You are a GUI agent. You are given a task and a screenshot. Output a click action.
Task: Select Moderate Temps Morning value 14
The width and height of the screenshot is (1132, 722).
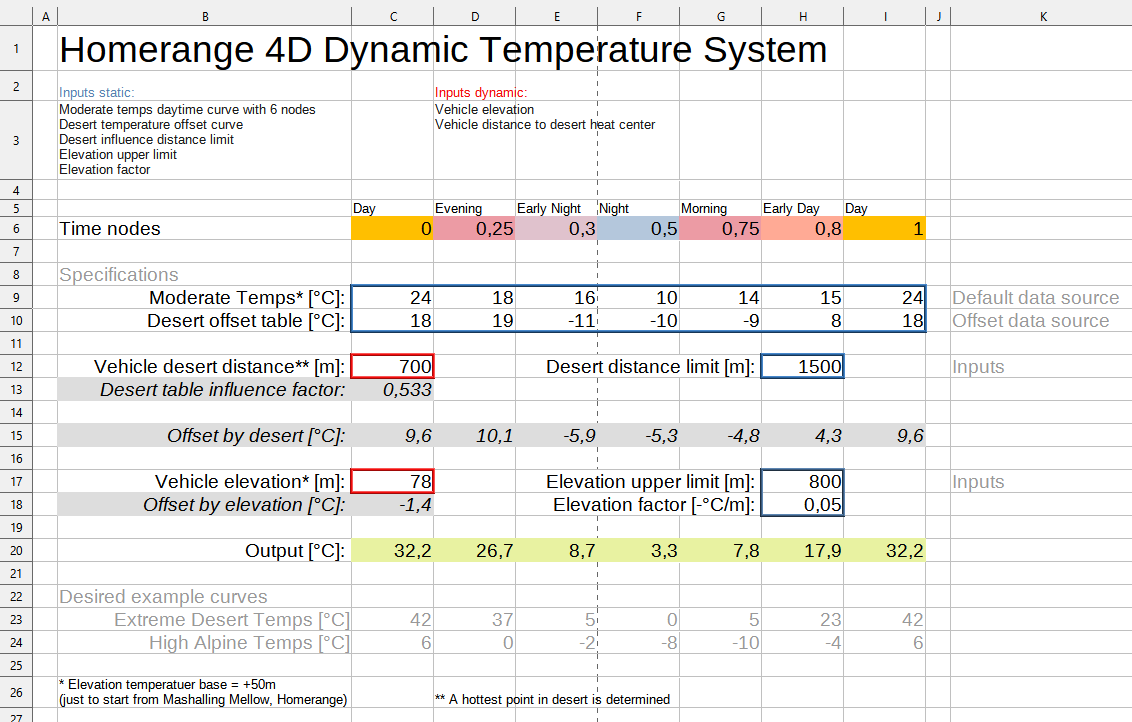(x=720, y=297)
